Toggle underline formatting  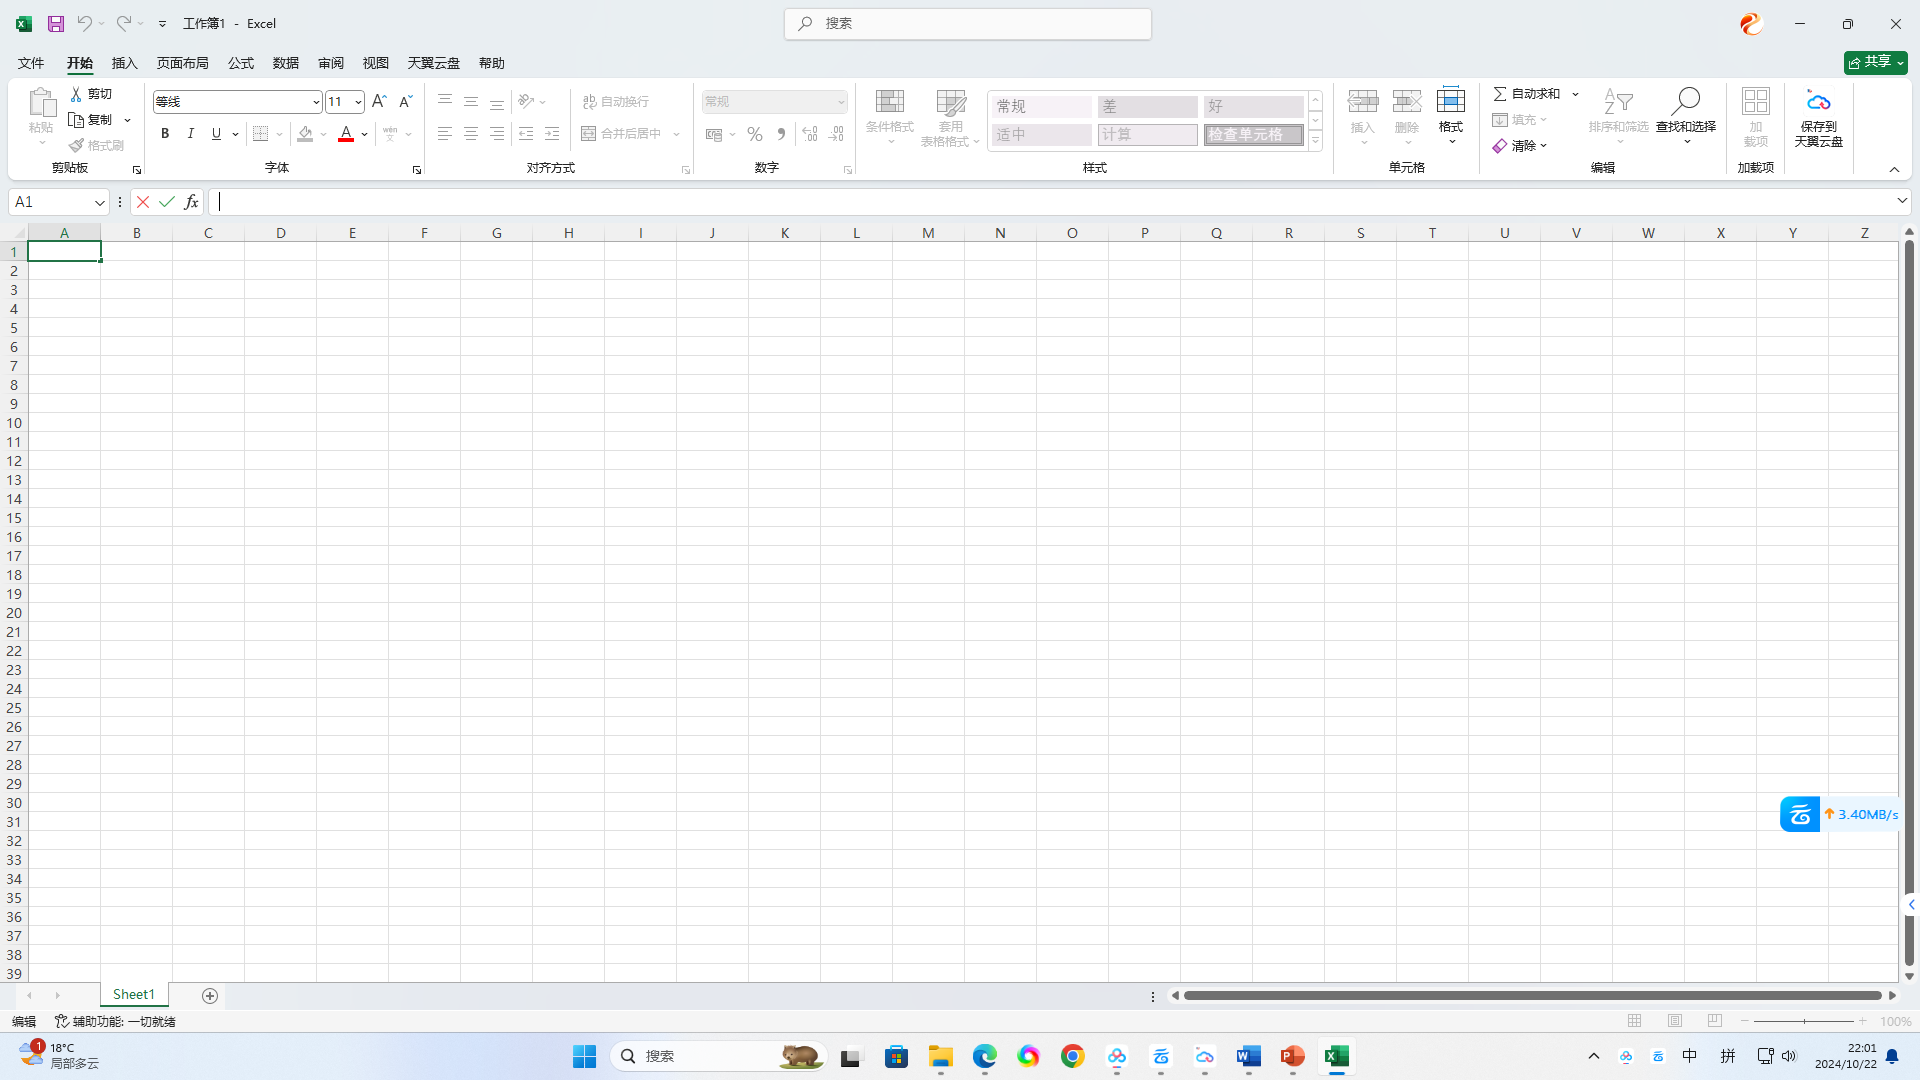coord(215,133)
